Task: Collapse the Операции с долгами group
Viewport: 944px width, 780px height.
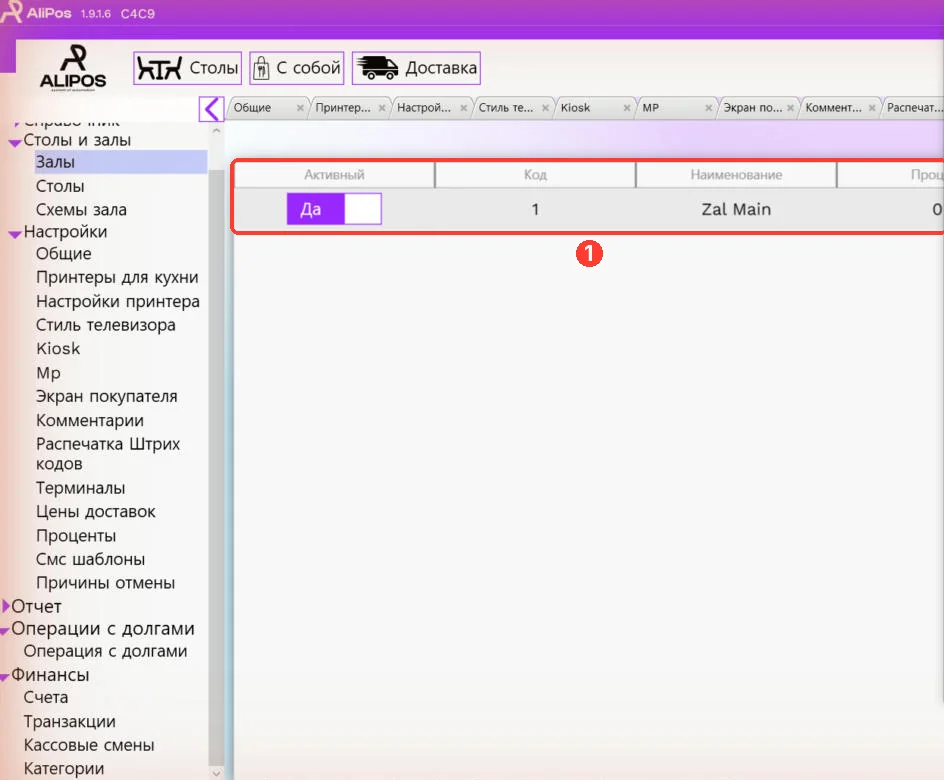Action: [x=5, y=631]
